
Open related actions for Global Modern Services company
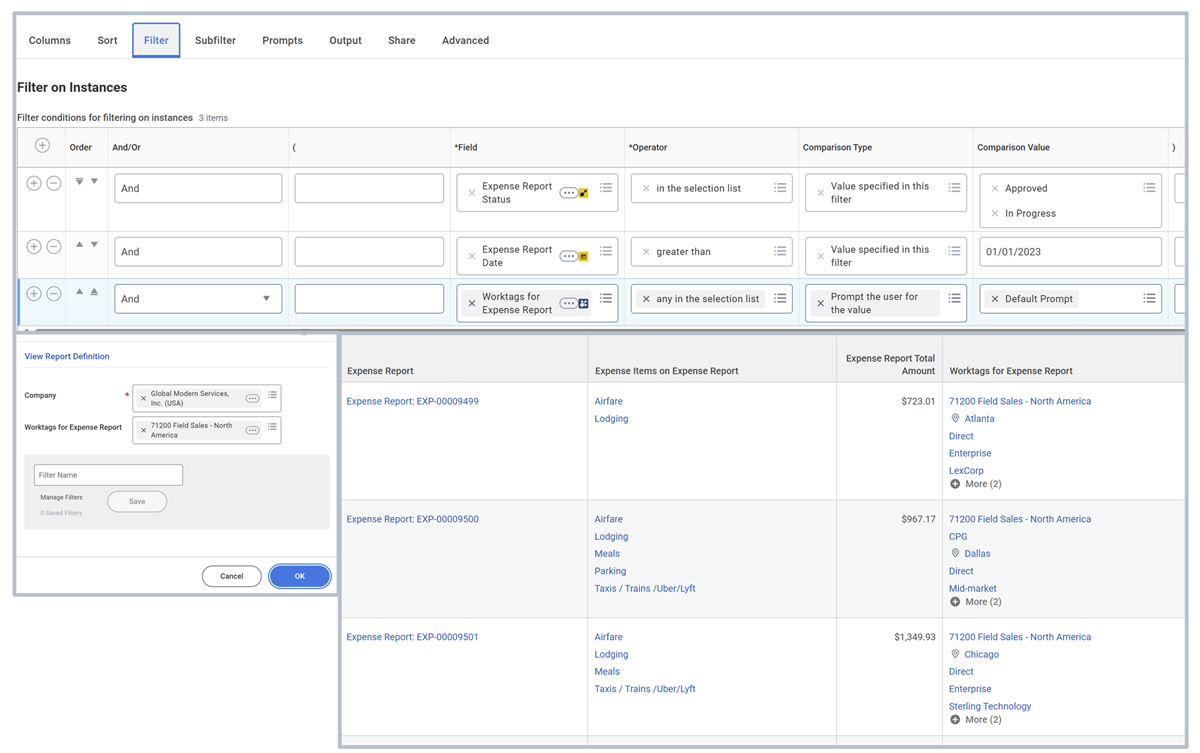[x=253, y=399]
